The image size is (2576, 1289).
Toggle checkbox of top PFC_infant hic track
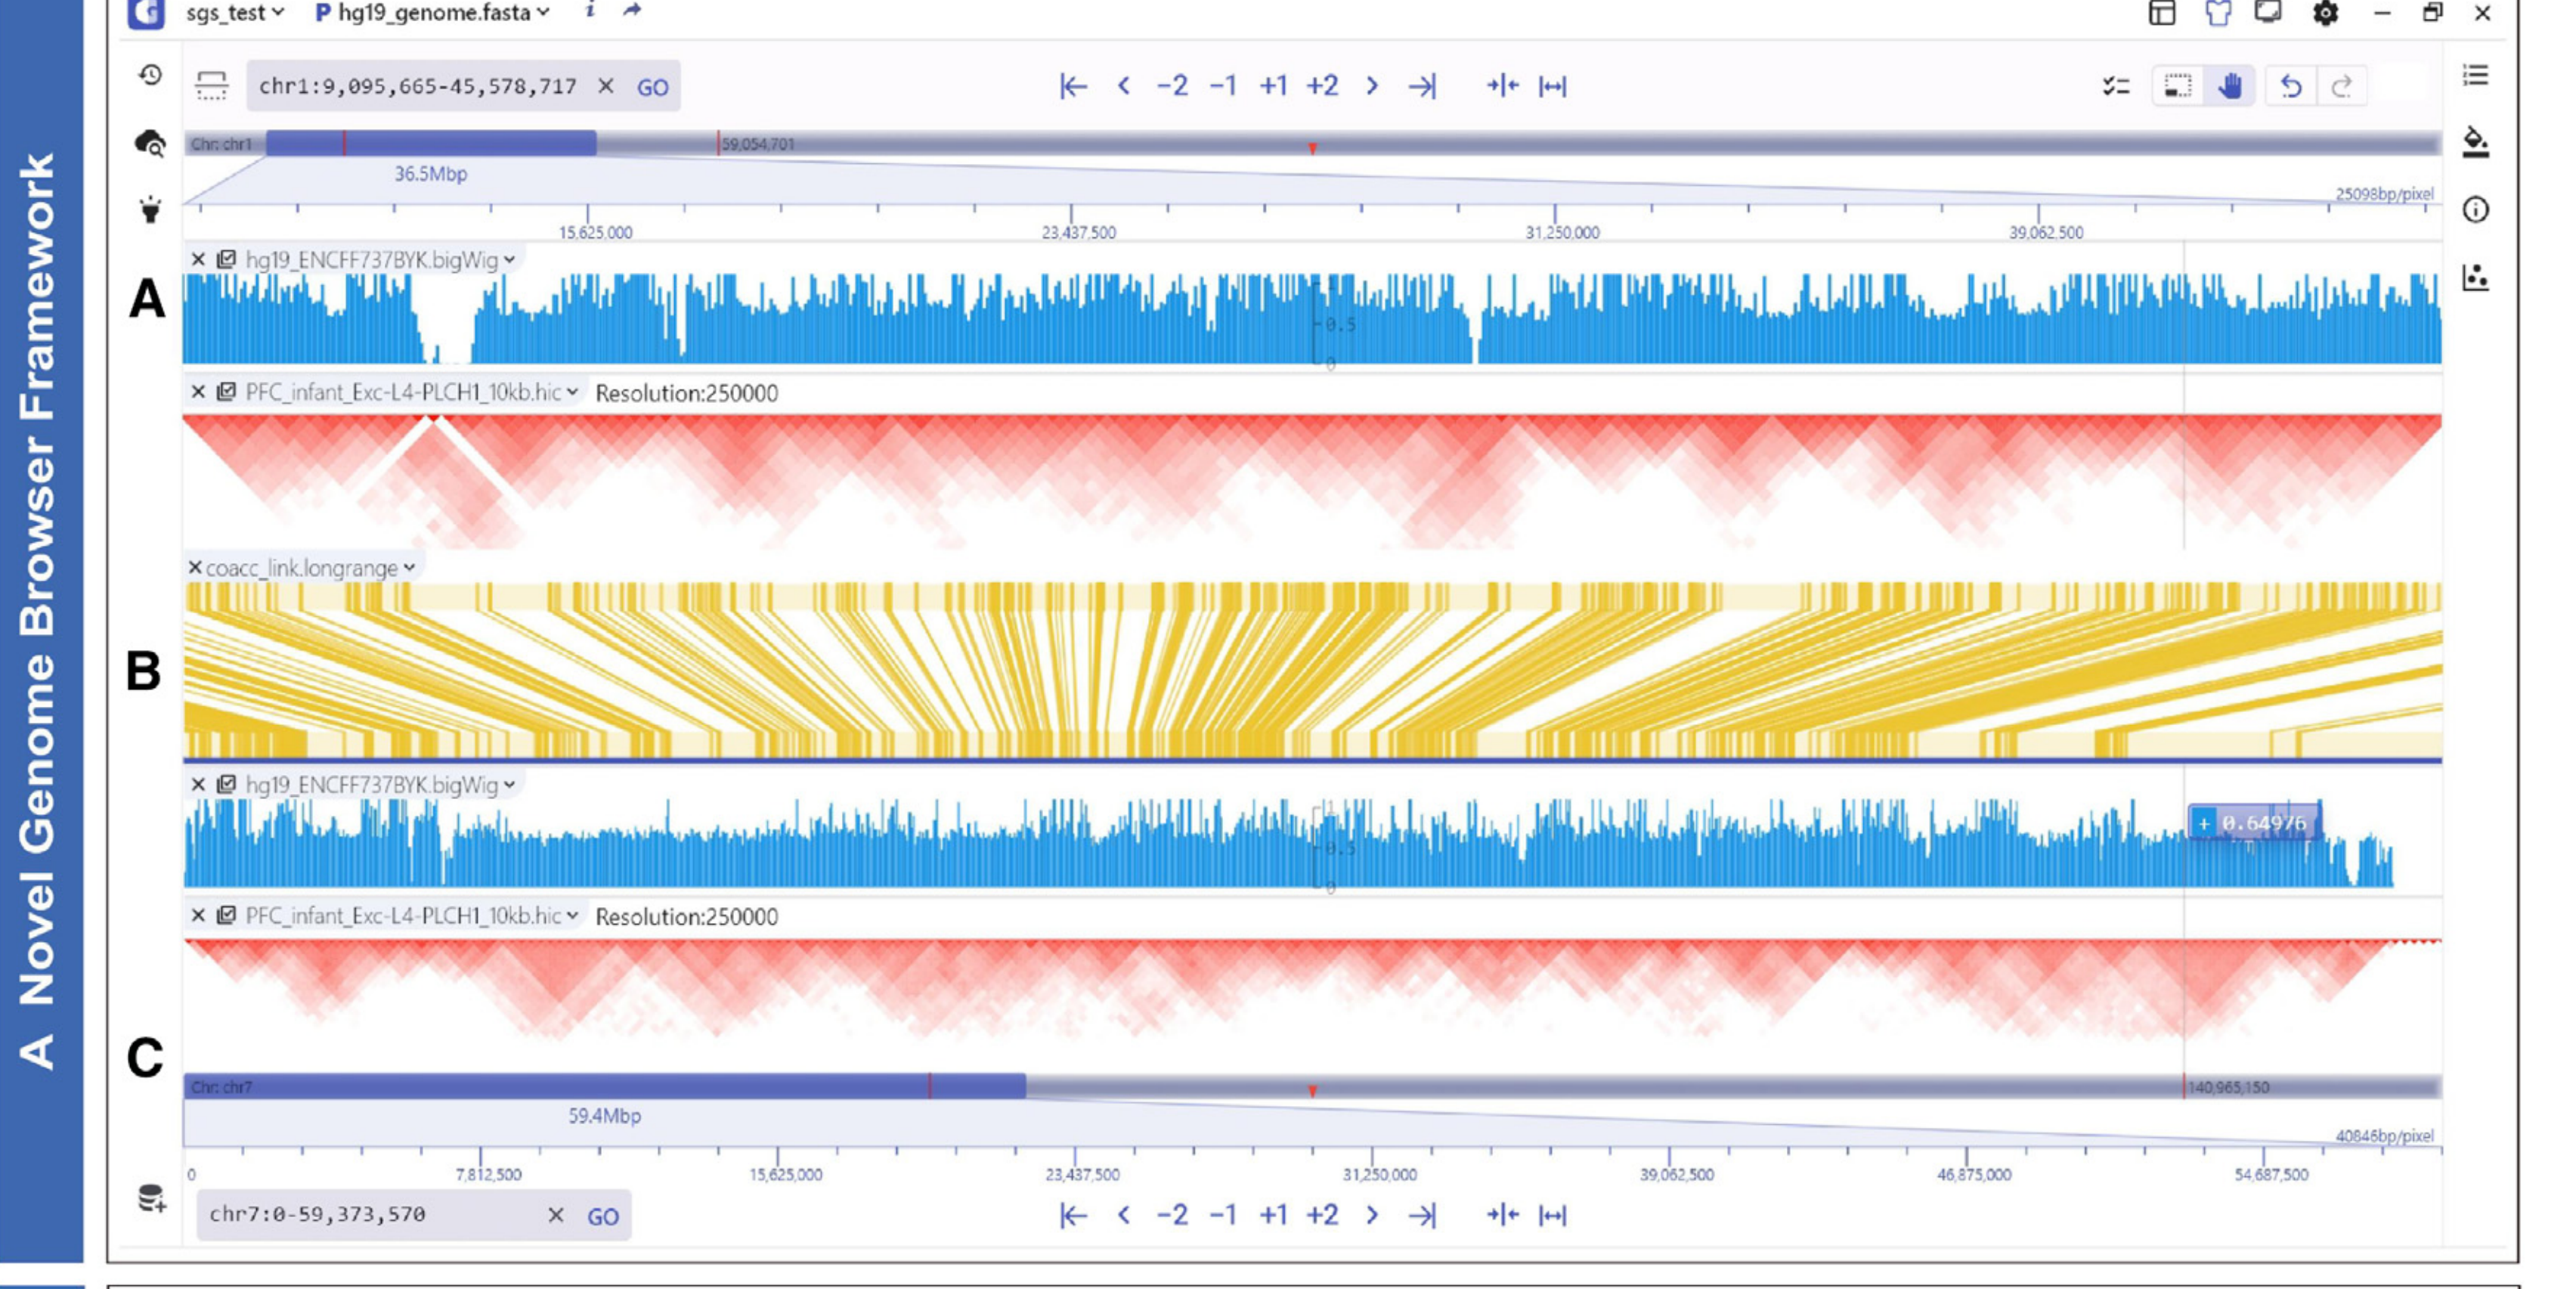[x=227, y=392]
